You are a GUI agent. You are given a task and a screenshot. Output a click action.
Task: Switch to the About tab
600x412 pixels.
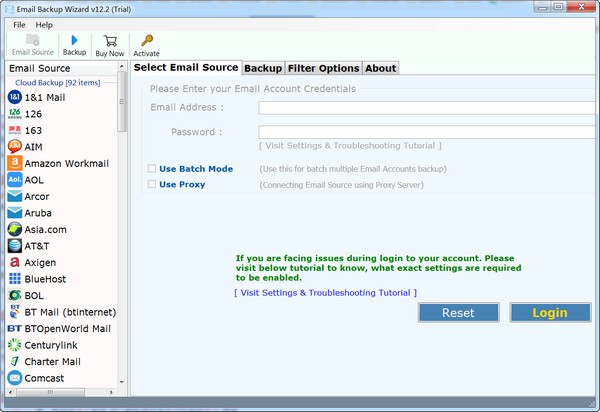(380, 68)
